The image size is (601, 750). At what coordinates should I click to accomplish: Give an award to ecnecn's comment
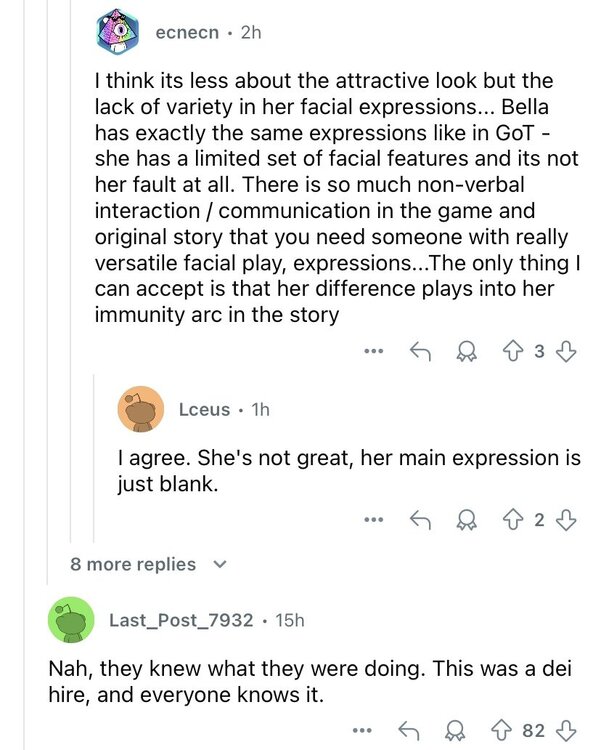[465, 351]
